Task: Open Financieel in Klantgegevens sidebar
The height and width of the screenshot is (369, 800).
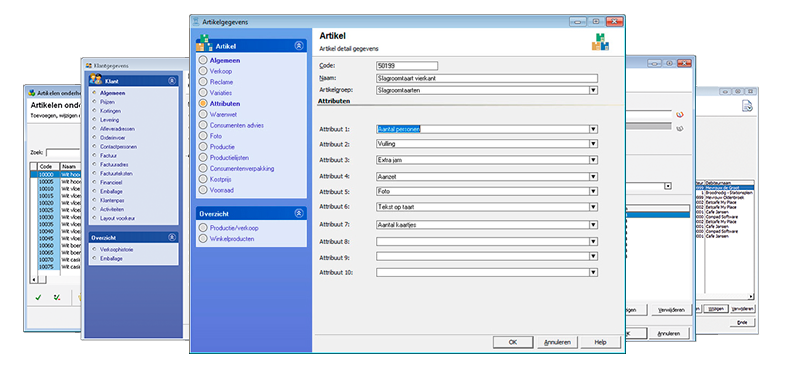Action: coord(110,182)
